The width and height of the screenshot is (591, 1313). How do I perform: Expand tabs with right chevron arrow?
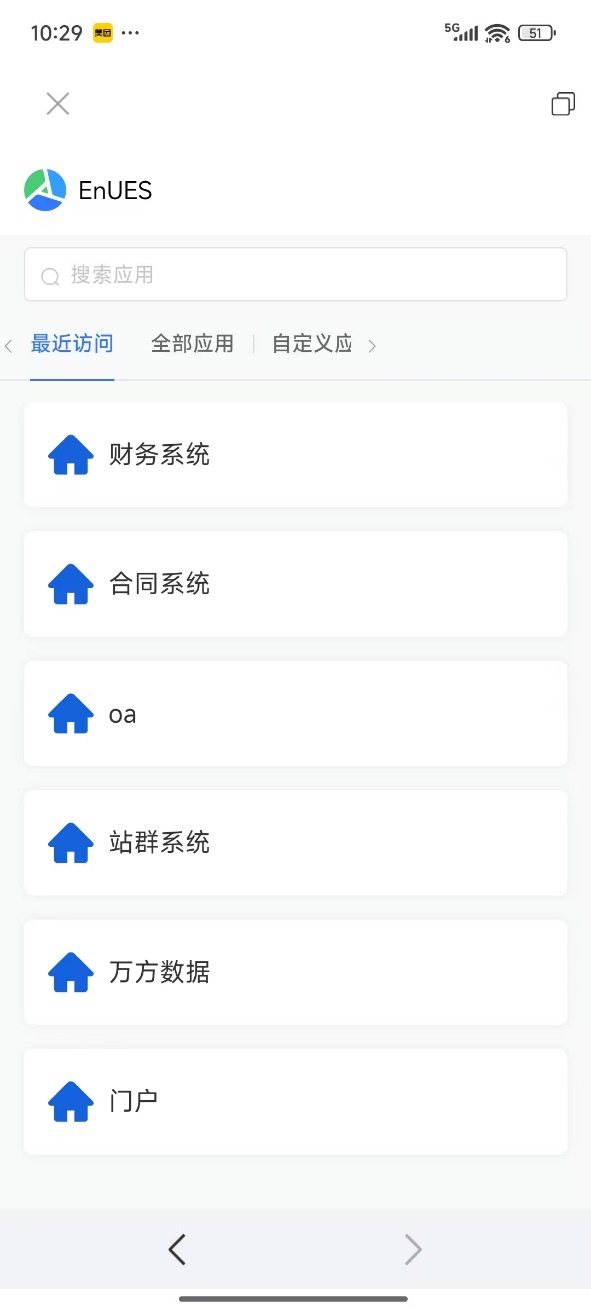coord(372,346)
